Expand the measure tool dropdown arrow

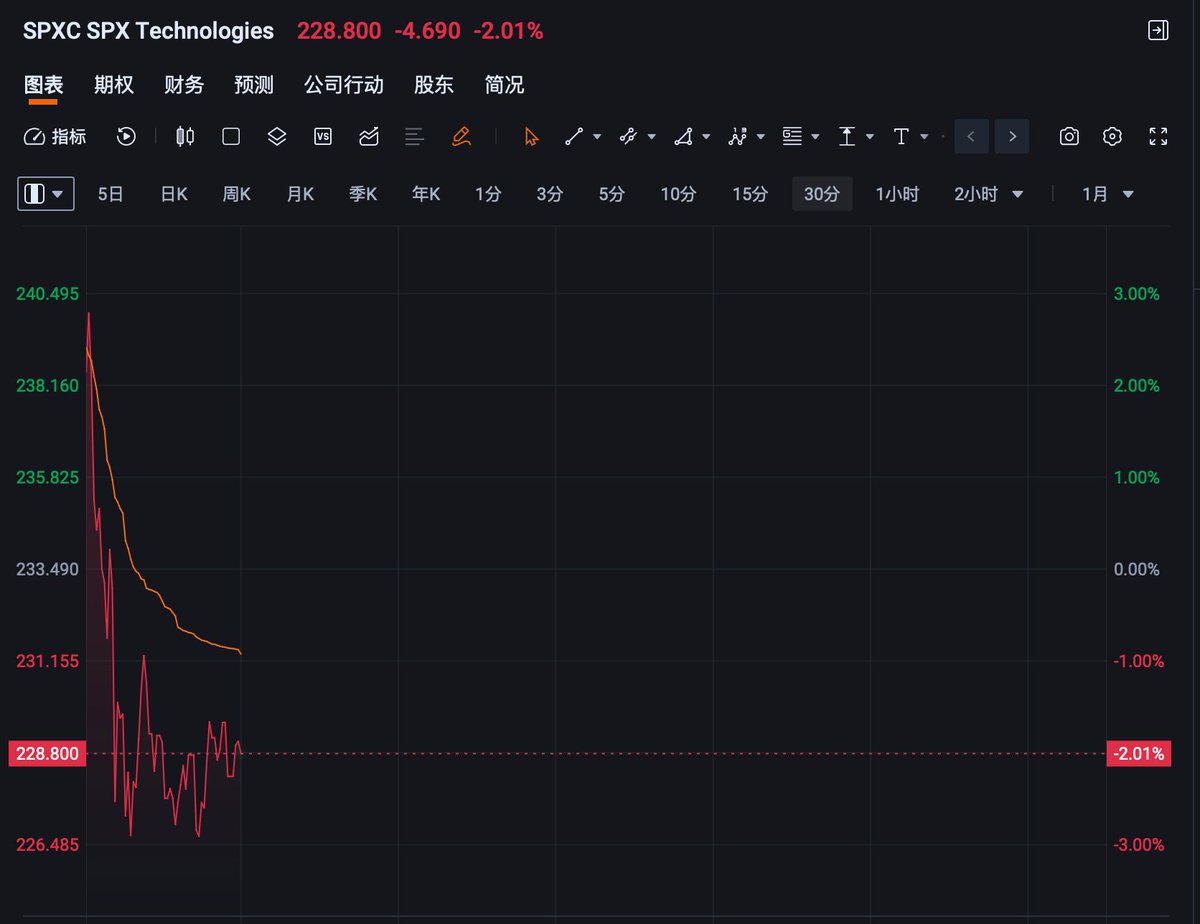coord(870,137)
